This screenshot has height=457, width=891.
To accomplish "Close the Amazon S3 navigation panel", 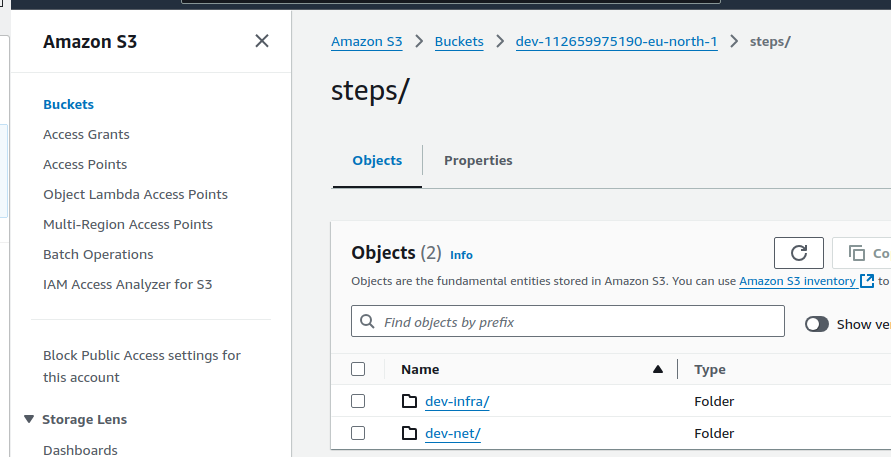I will tap(261, 41).
